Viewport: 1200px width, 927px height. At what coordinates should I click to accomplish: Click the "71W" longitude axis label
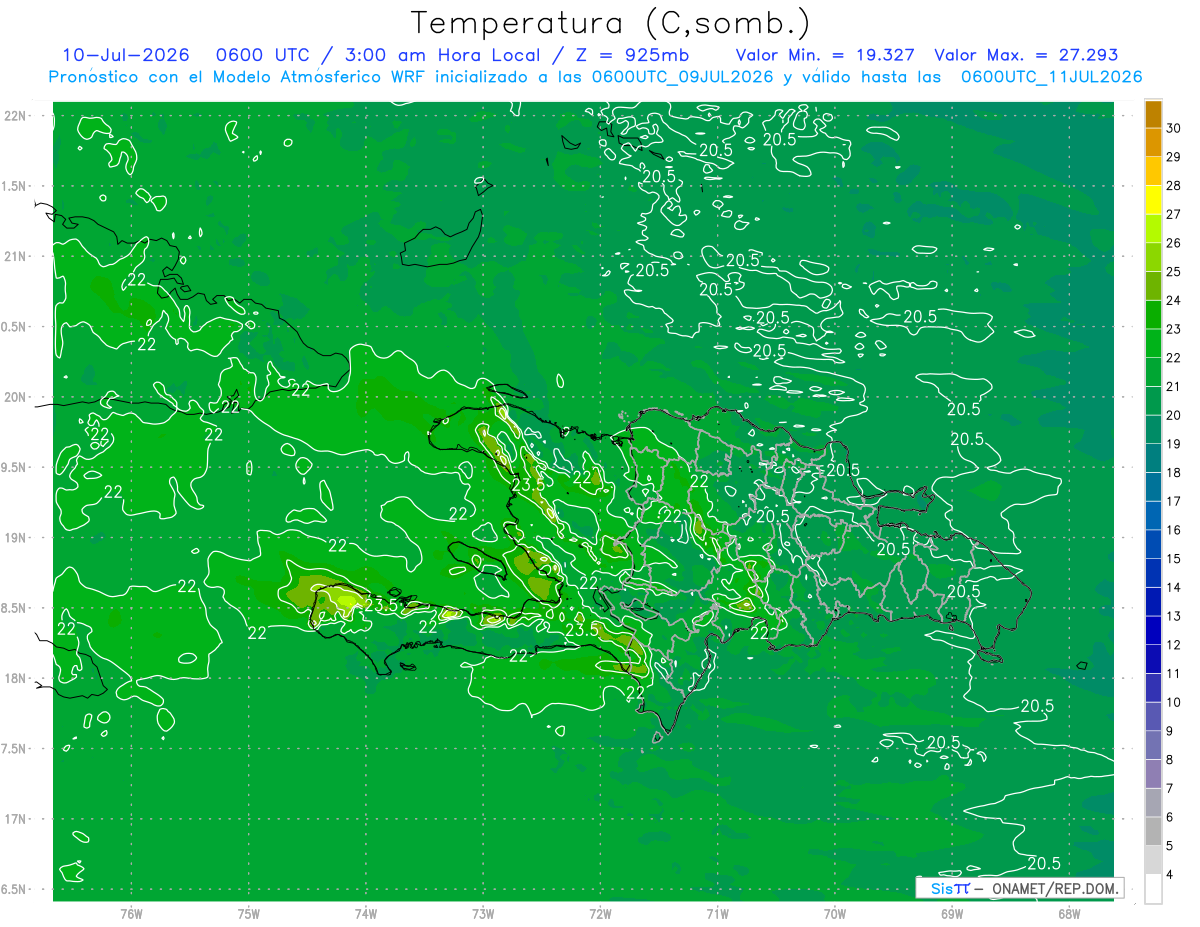click(717, 914)
